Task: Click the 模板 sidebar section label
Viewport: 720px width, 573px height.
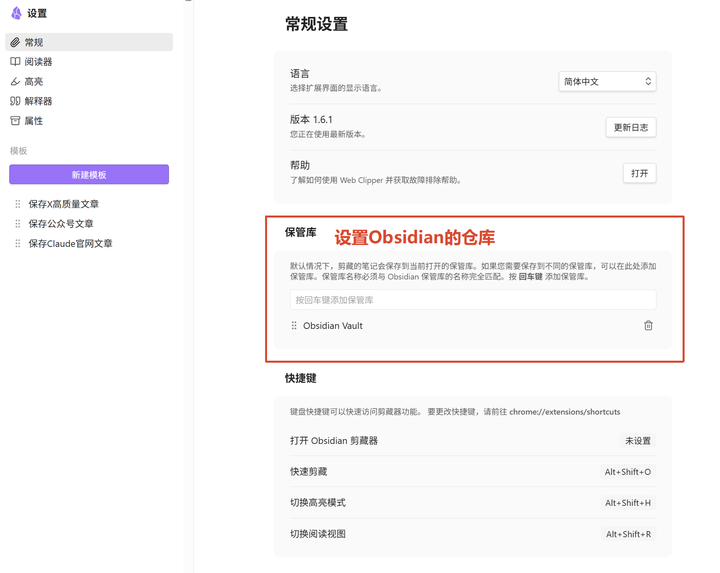Action: pyautogui.click(x=18, y=151)
